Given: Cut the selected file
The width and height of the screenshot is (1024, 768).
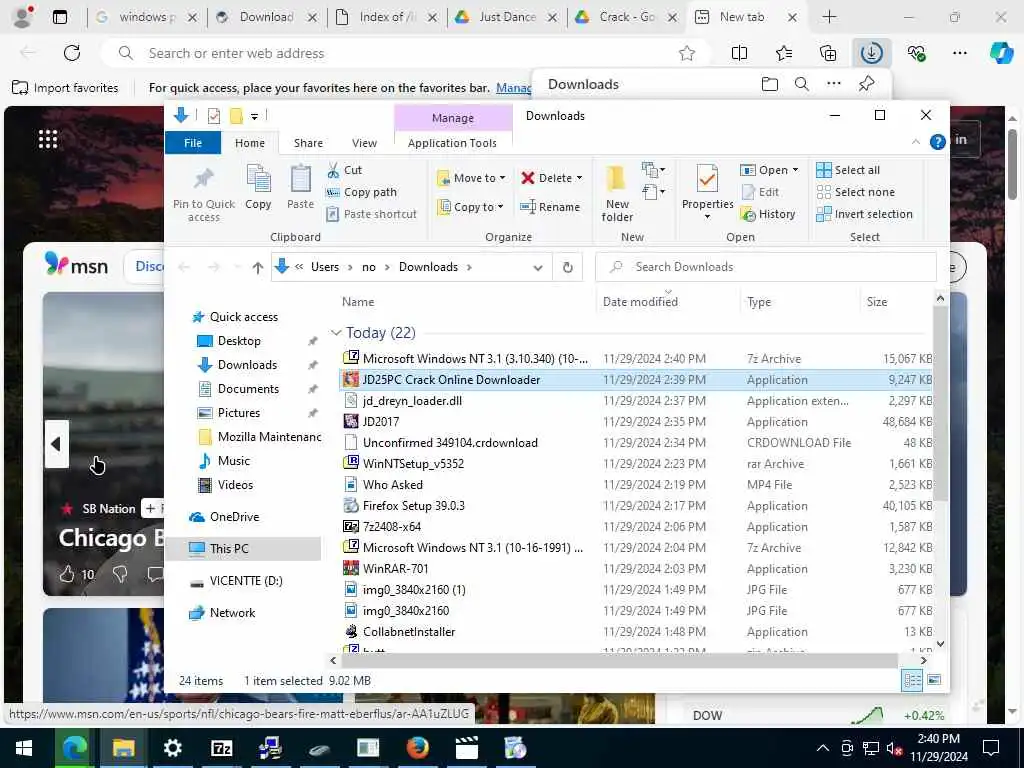Looking at the screenshot, I should [x=344, y=170].
